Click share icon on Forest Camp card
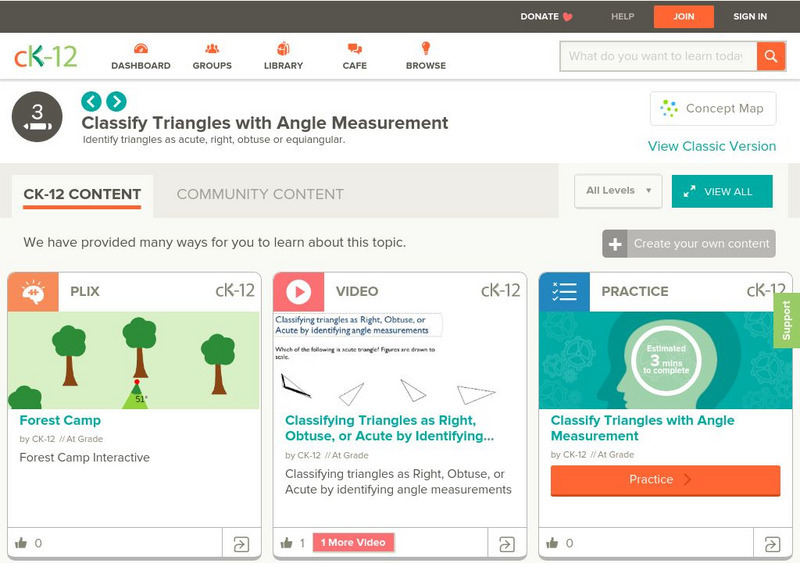 tap(241, 544)
